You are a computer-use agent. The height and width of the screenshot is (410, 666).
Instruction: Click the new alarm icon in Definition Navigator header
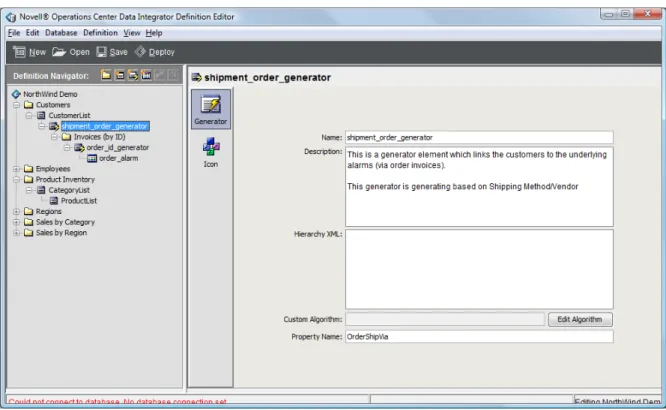click(146, 75)
